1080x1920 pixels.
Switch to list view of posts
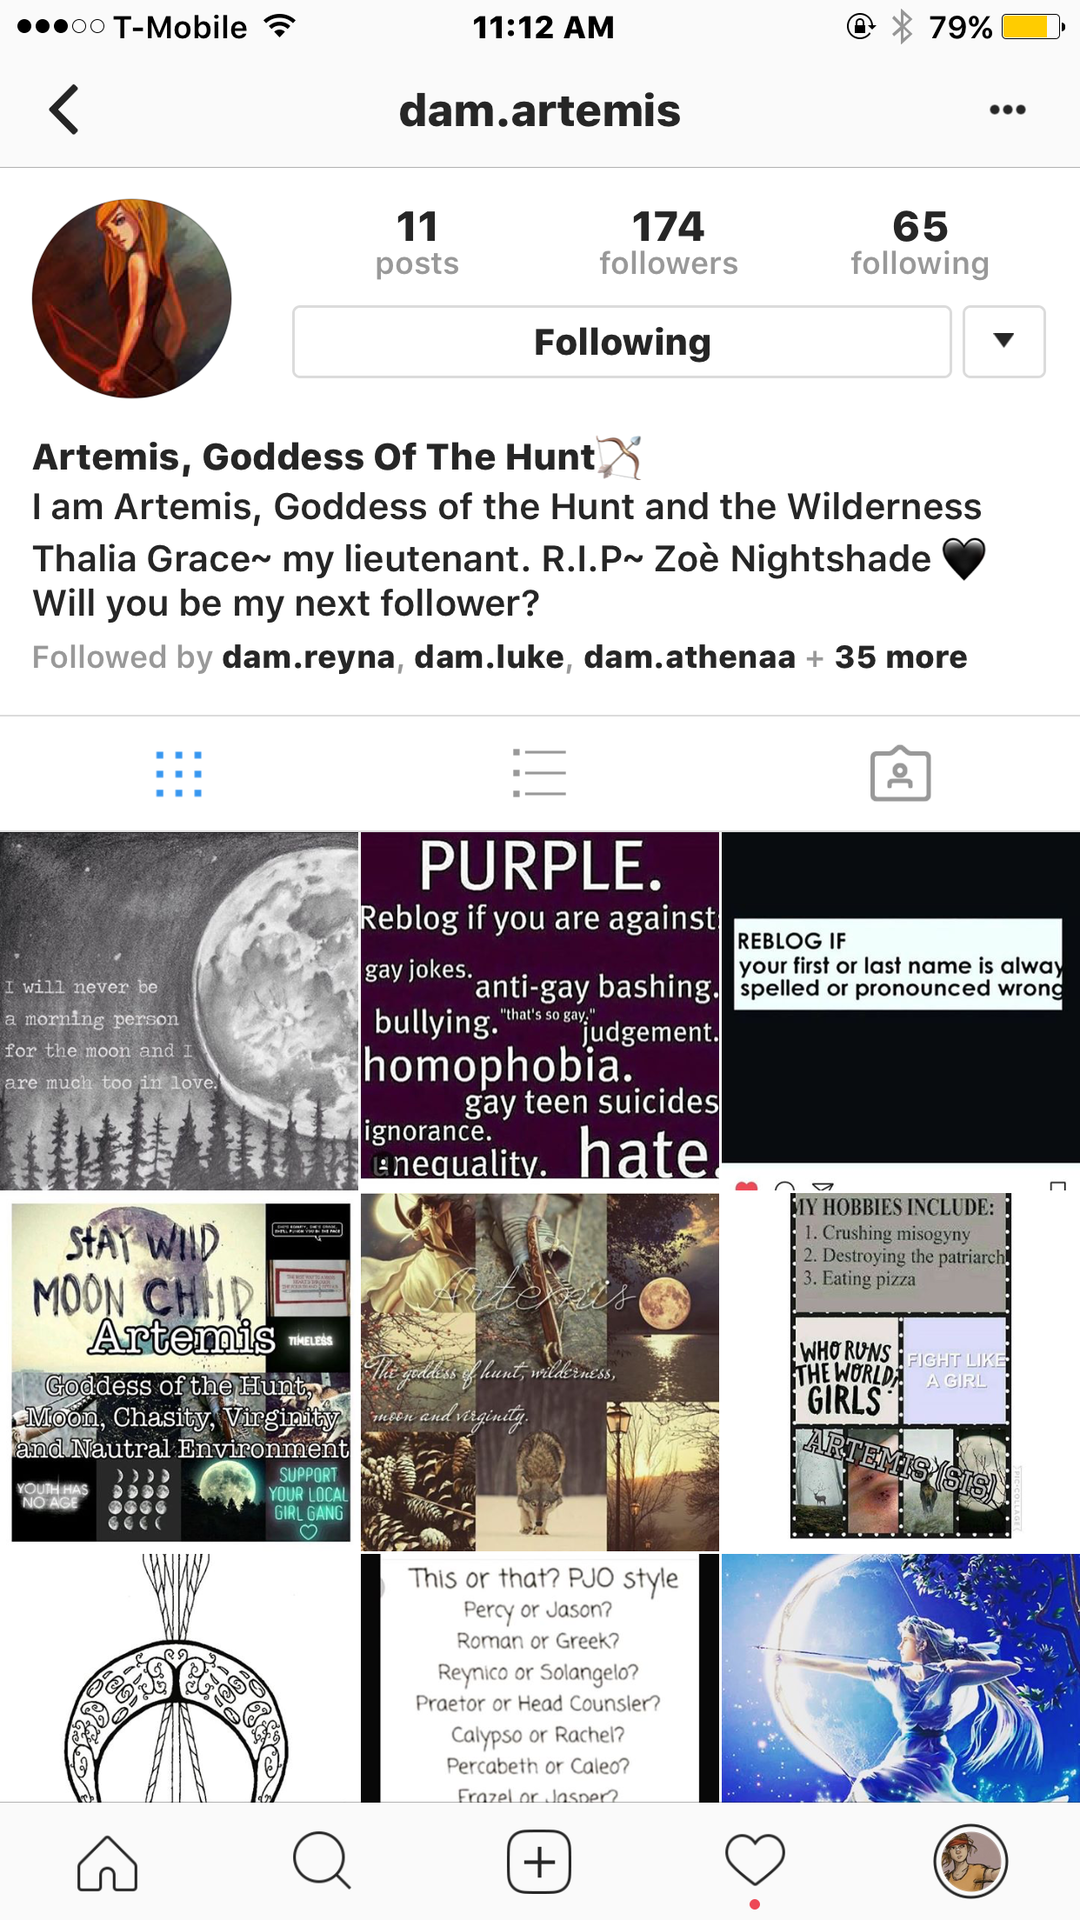(539, 774)
